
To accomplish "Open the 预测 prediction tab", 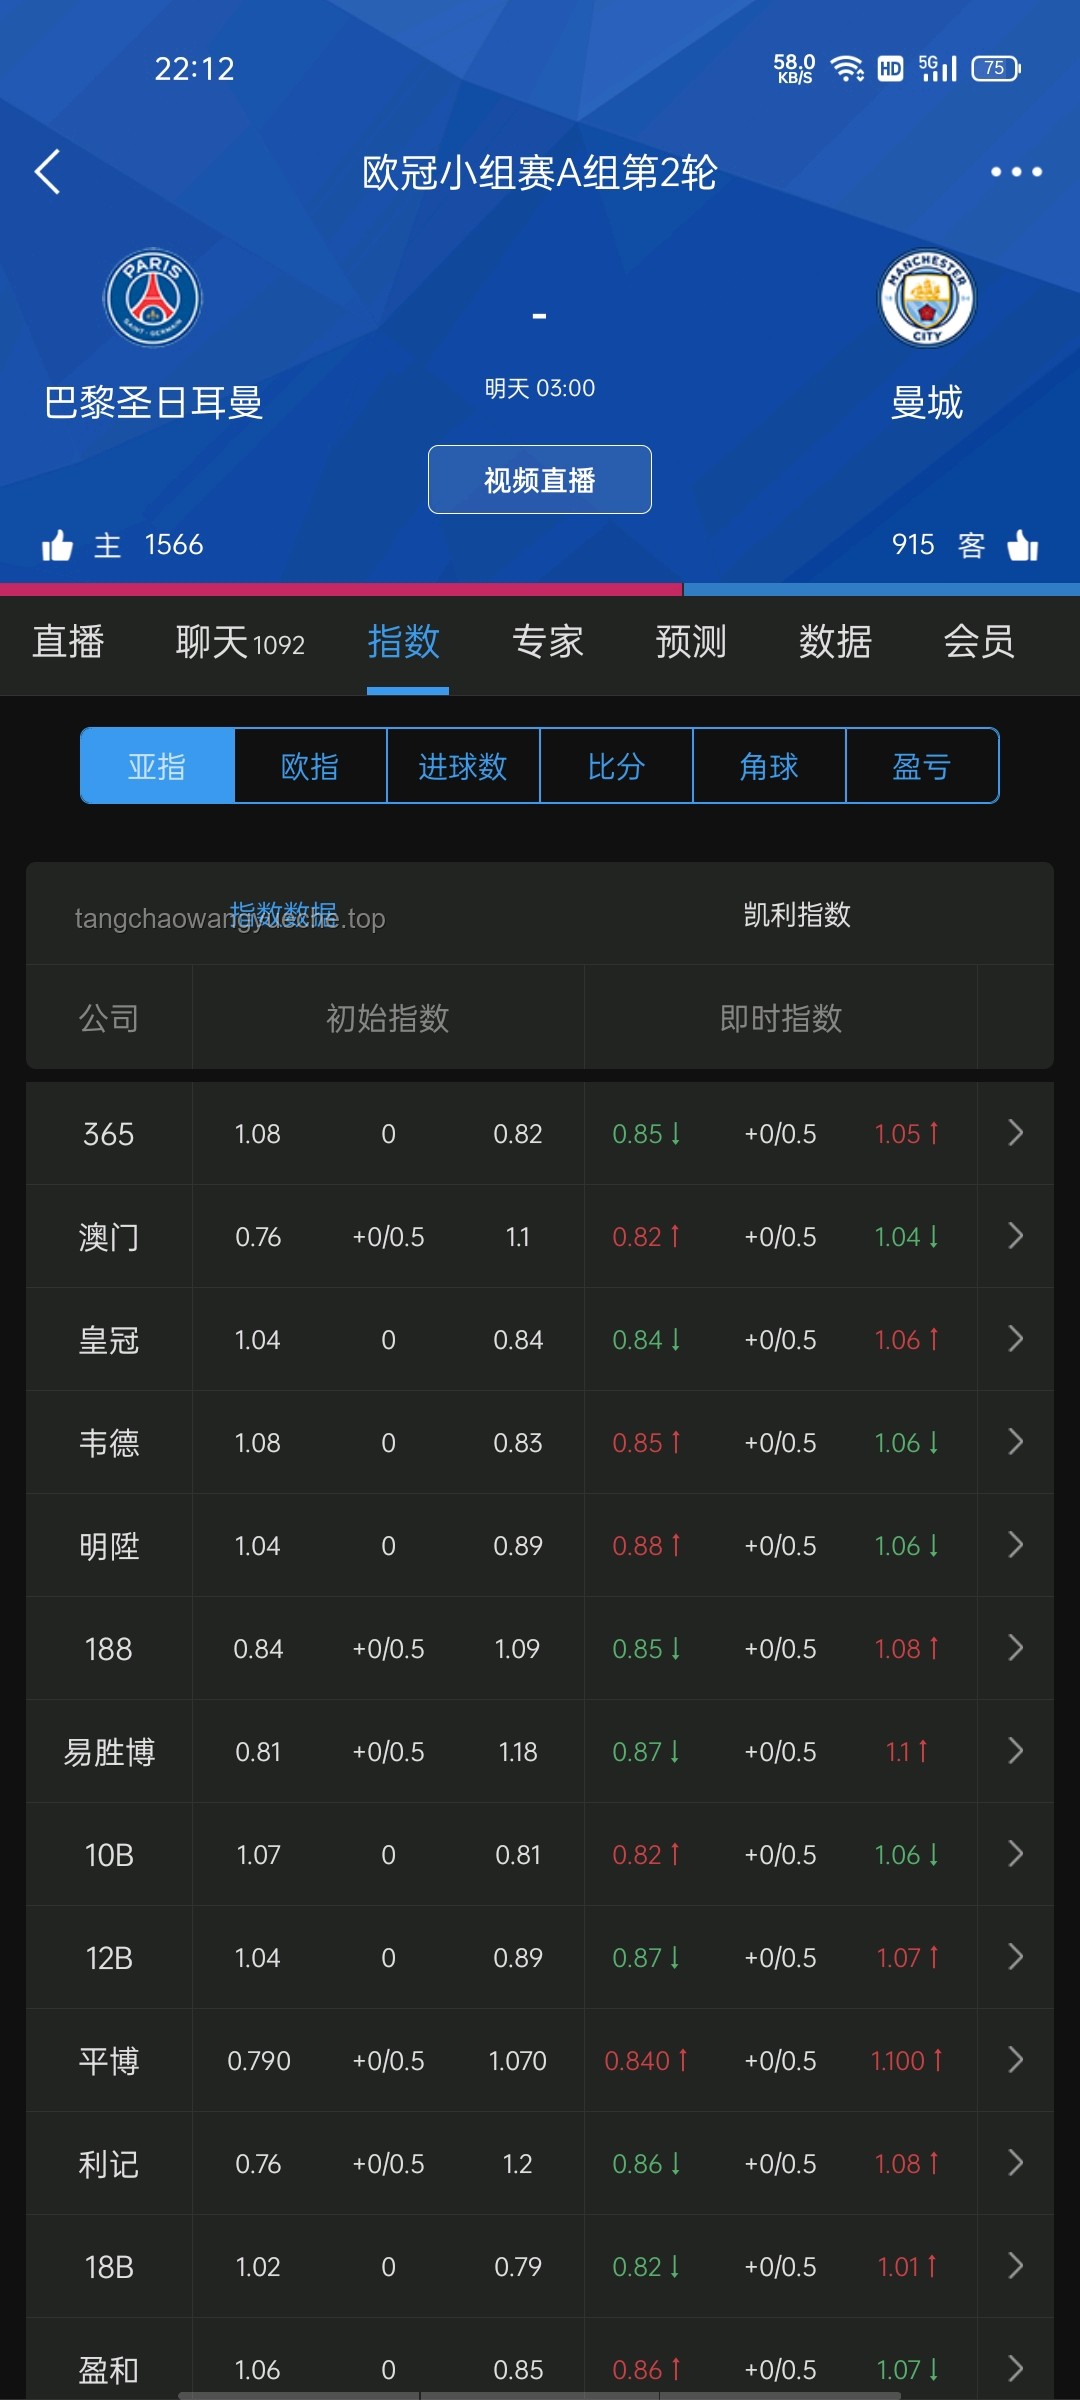I will point(691,642).
